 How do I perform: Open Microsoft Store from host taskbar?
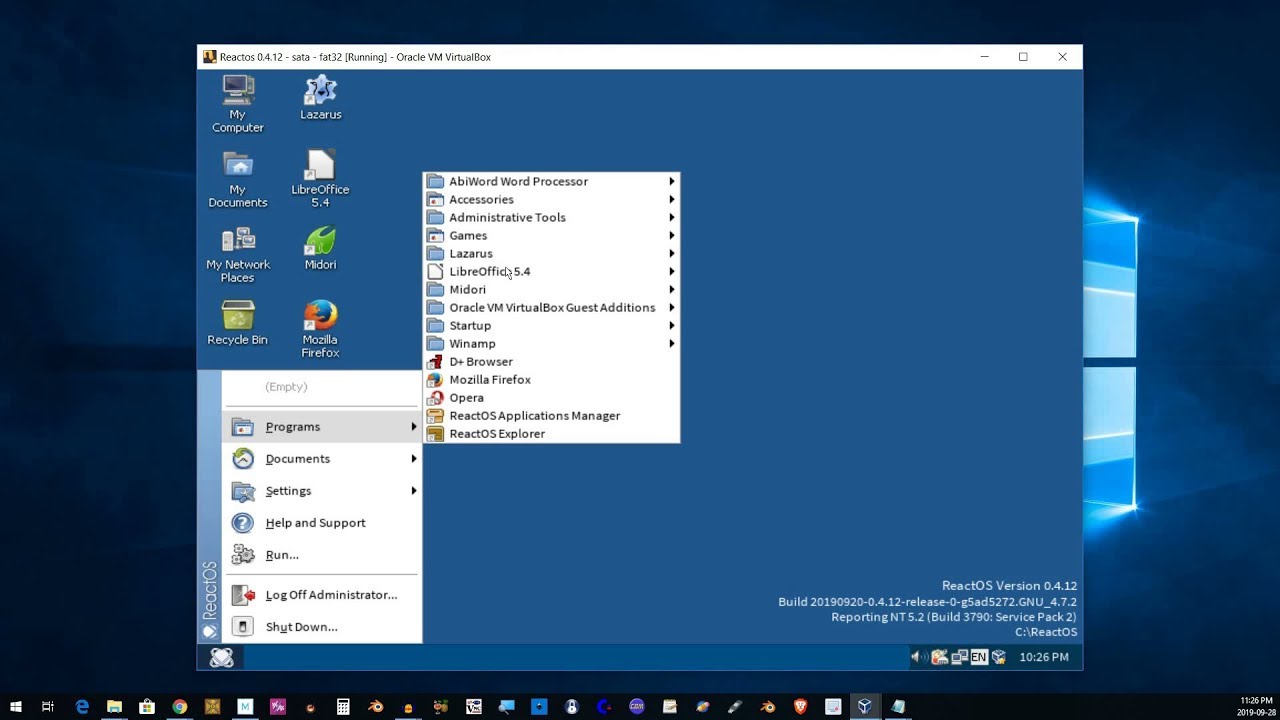coord(147,706)
